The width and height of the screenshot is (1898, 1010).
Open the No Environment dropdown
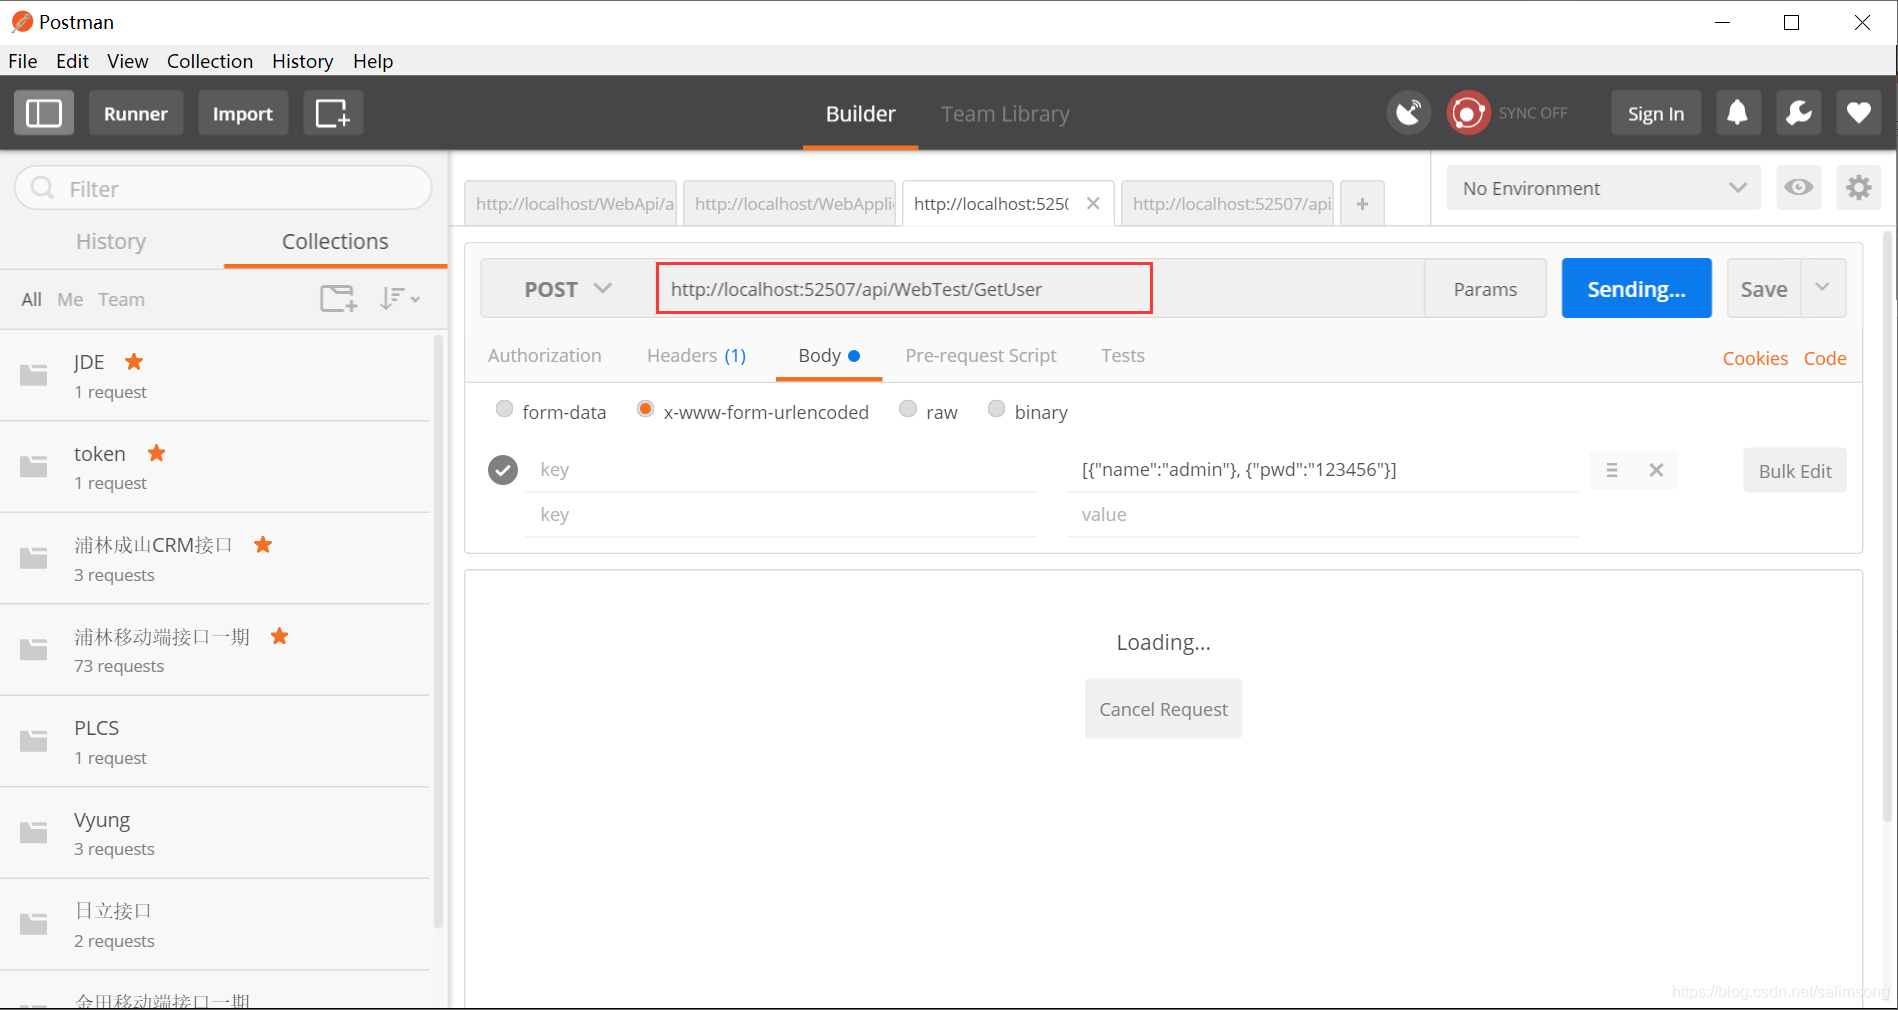pyautogui.click(x=1604, y=188)
